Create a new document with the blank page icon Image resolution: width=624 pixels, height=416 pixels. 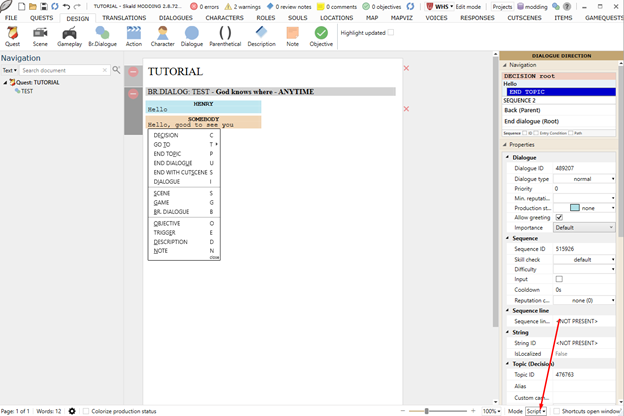[21, 6]
